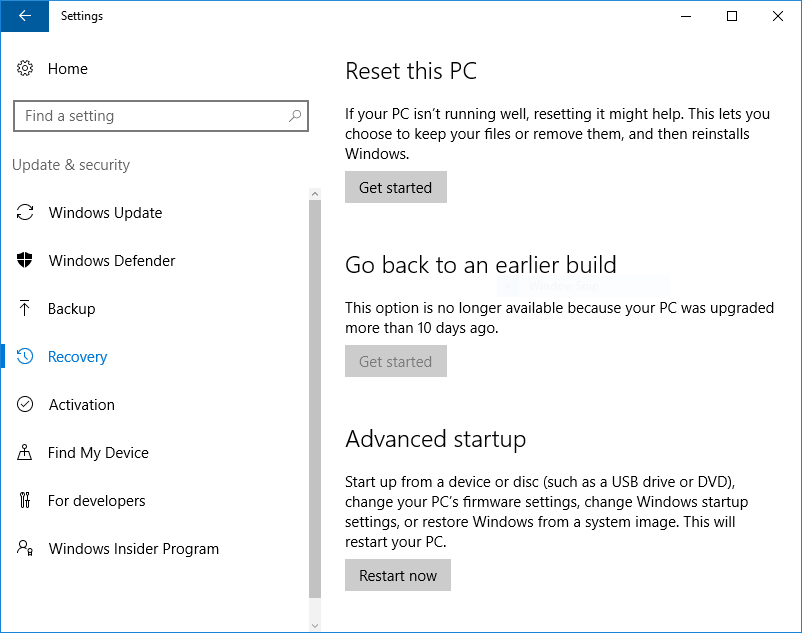Viewport: 802px width, 633px height.
Task: Click the Home gear icon
Action: coord(25,69)
